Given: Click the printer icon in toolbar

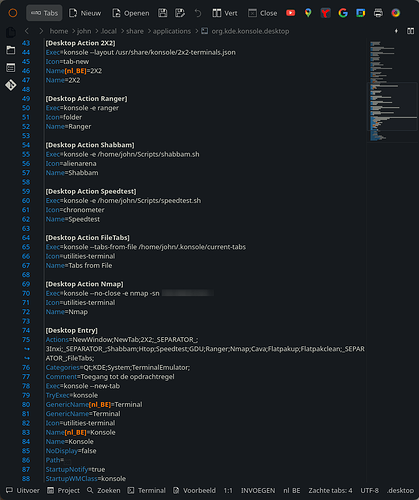Looking at the screenshot, I should (378, 13).
